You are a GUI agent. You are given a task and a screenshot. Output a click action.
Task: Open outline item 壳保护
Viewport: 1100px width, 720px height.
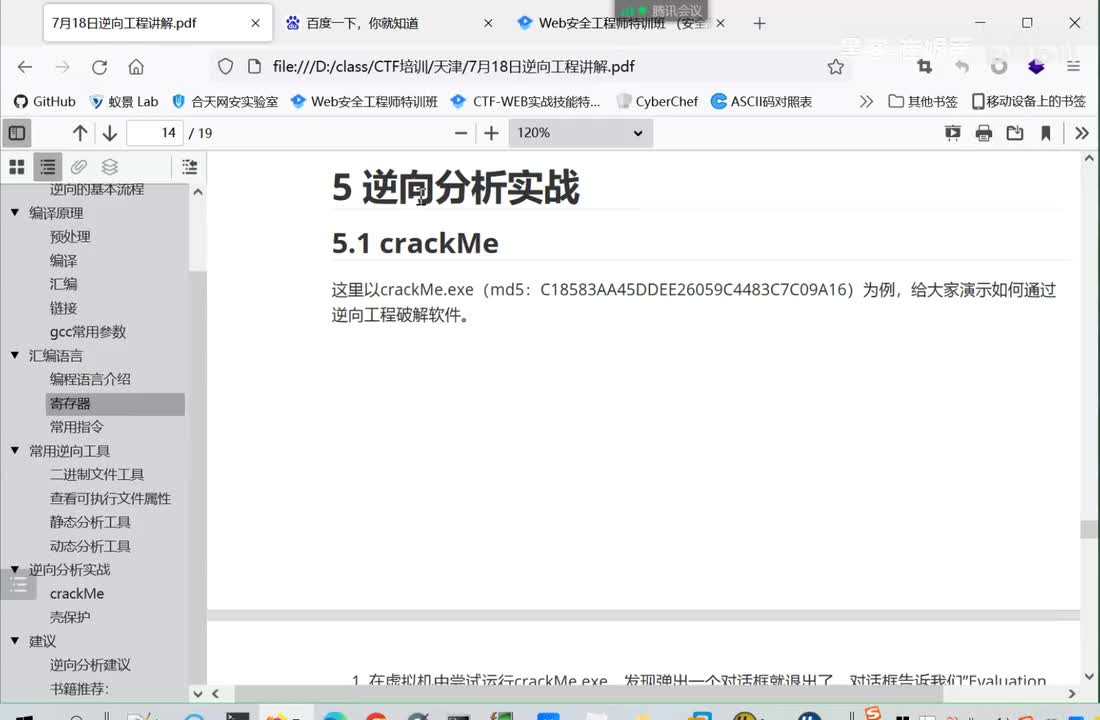69,617
